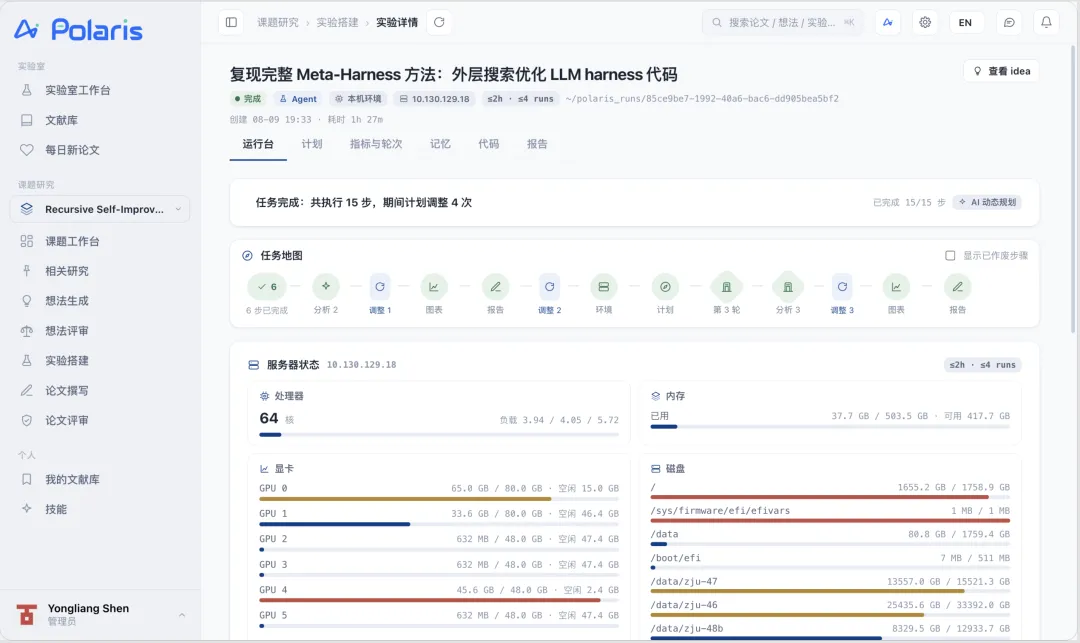Open the chat message icon
Viewport: 1080px width, 643px height.
[1009, 23]
